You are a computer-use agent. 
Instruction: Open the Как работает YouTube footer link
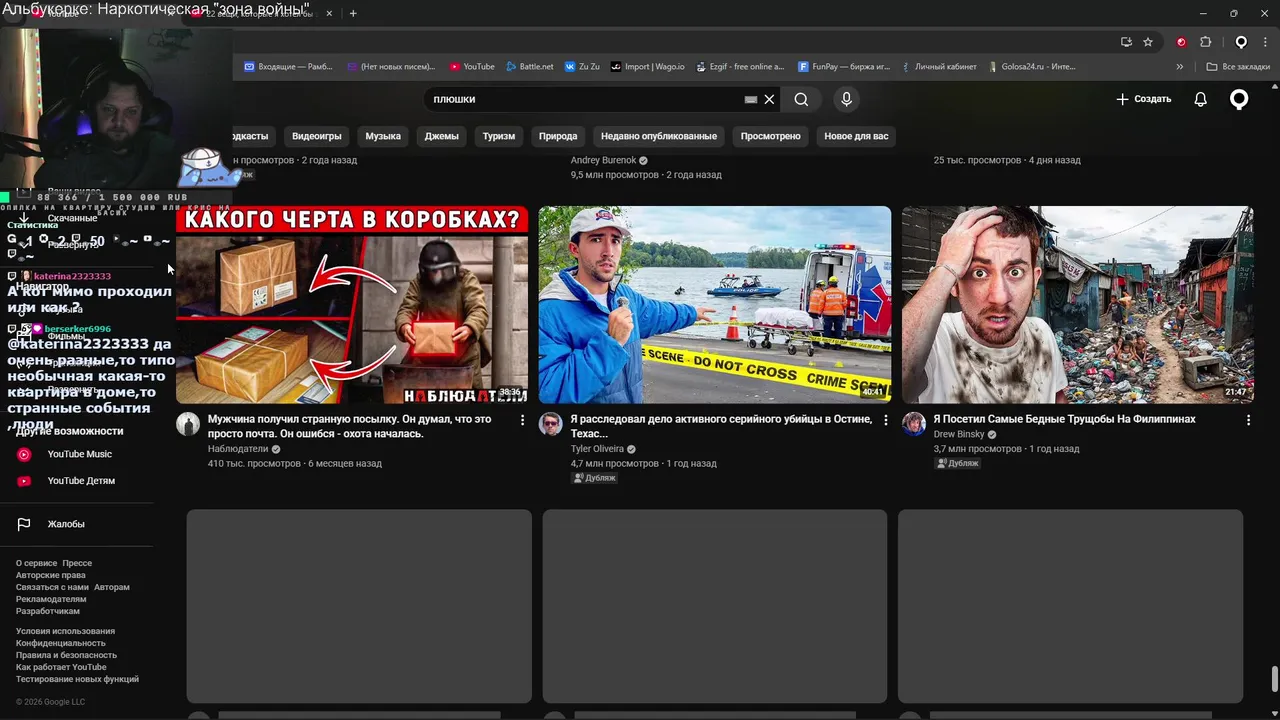tap(61, 667)
